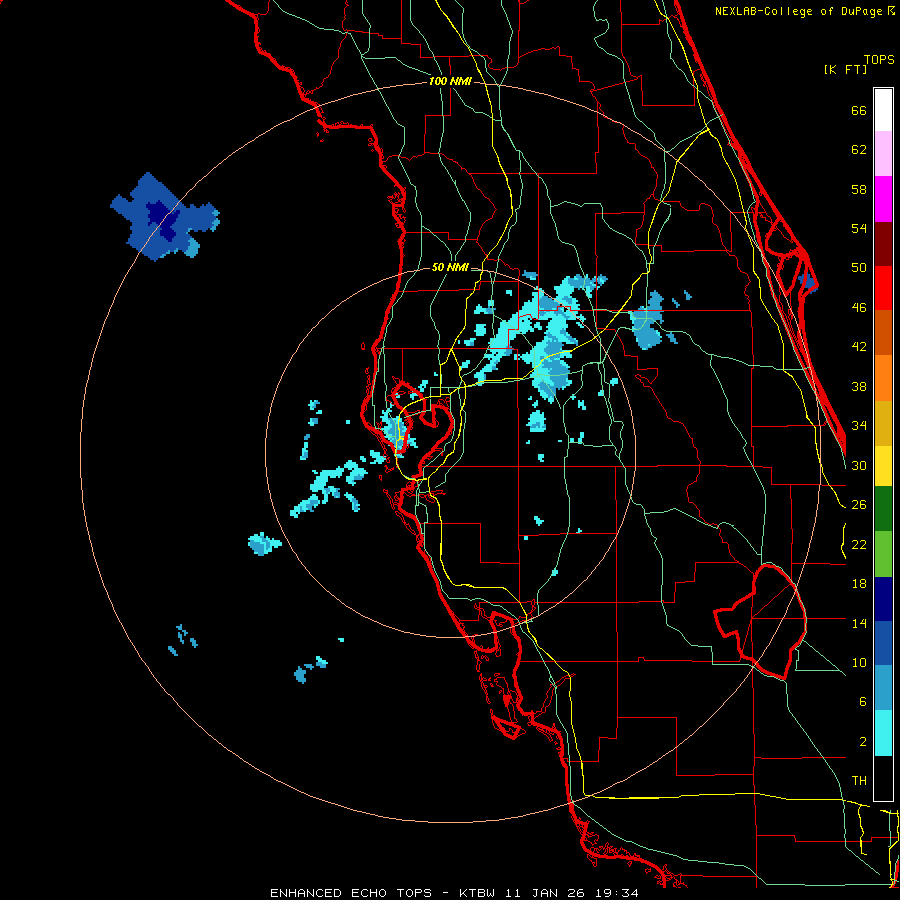Click the white swatch in the tops legend

coord(883,110)
